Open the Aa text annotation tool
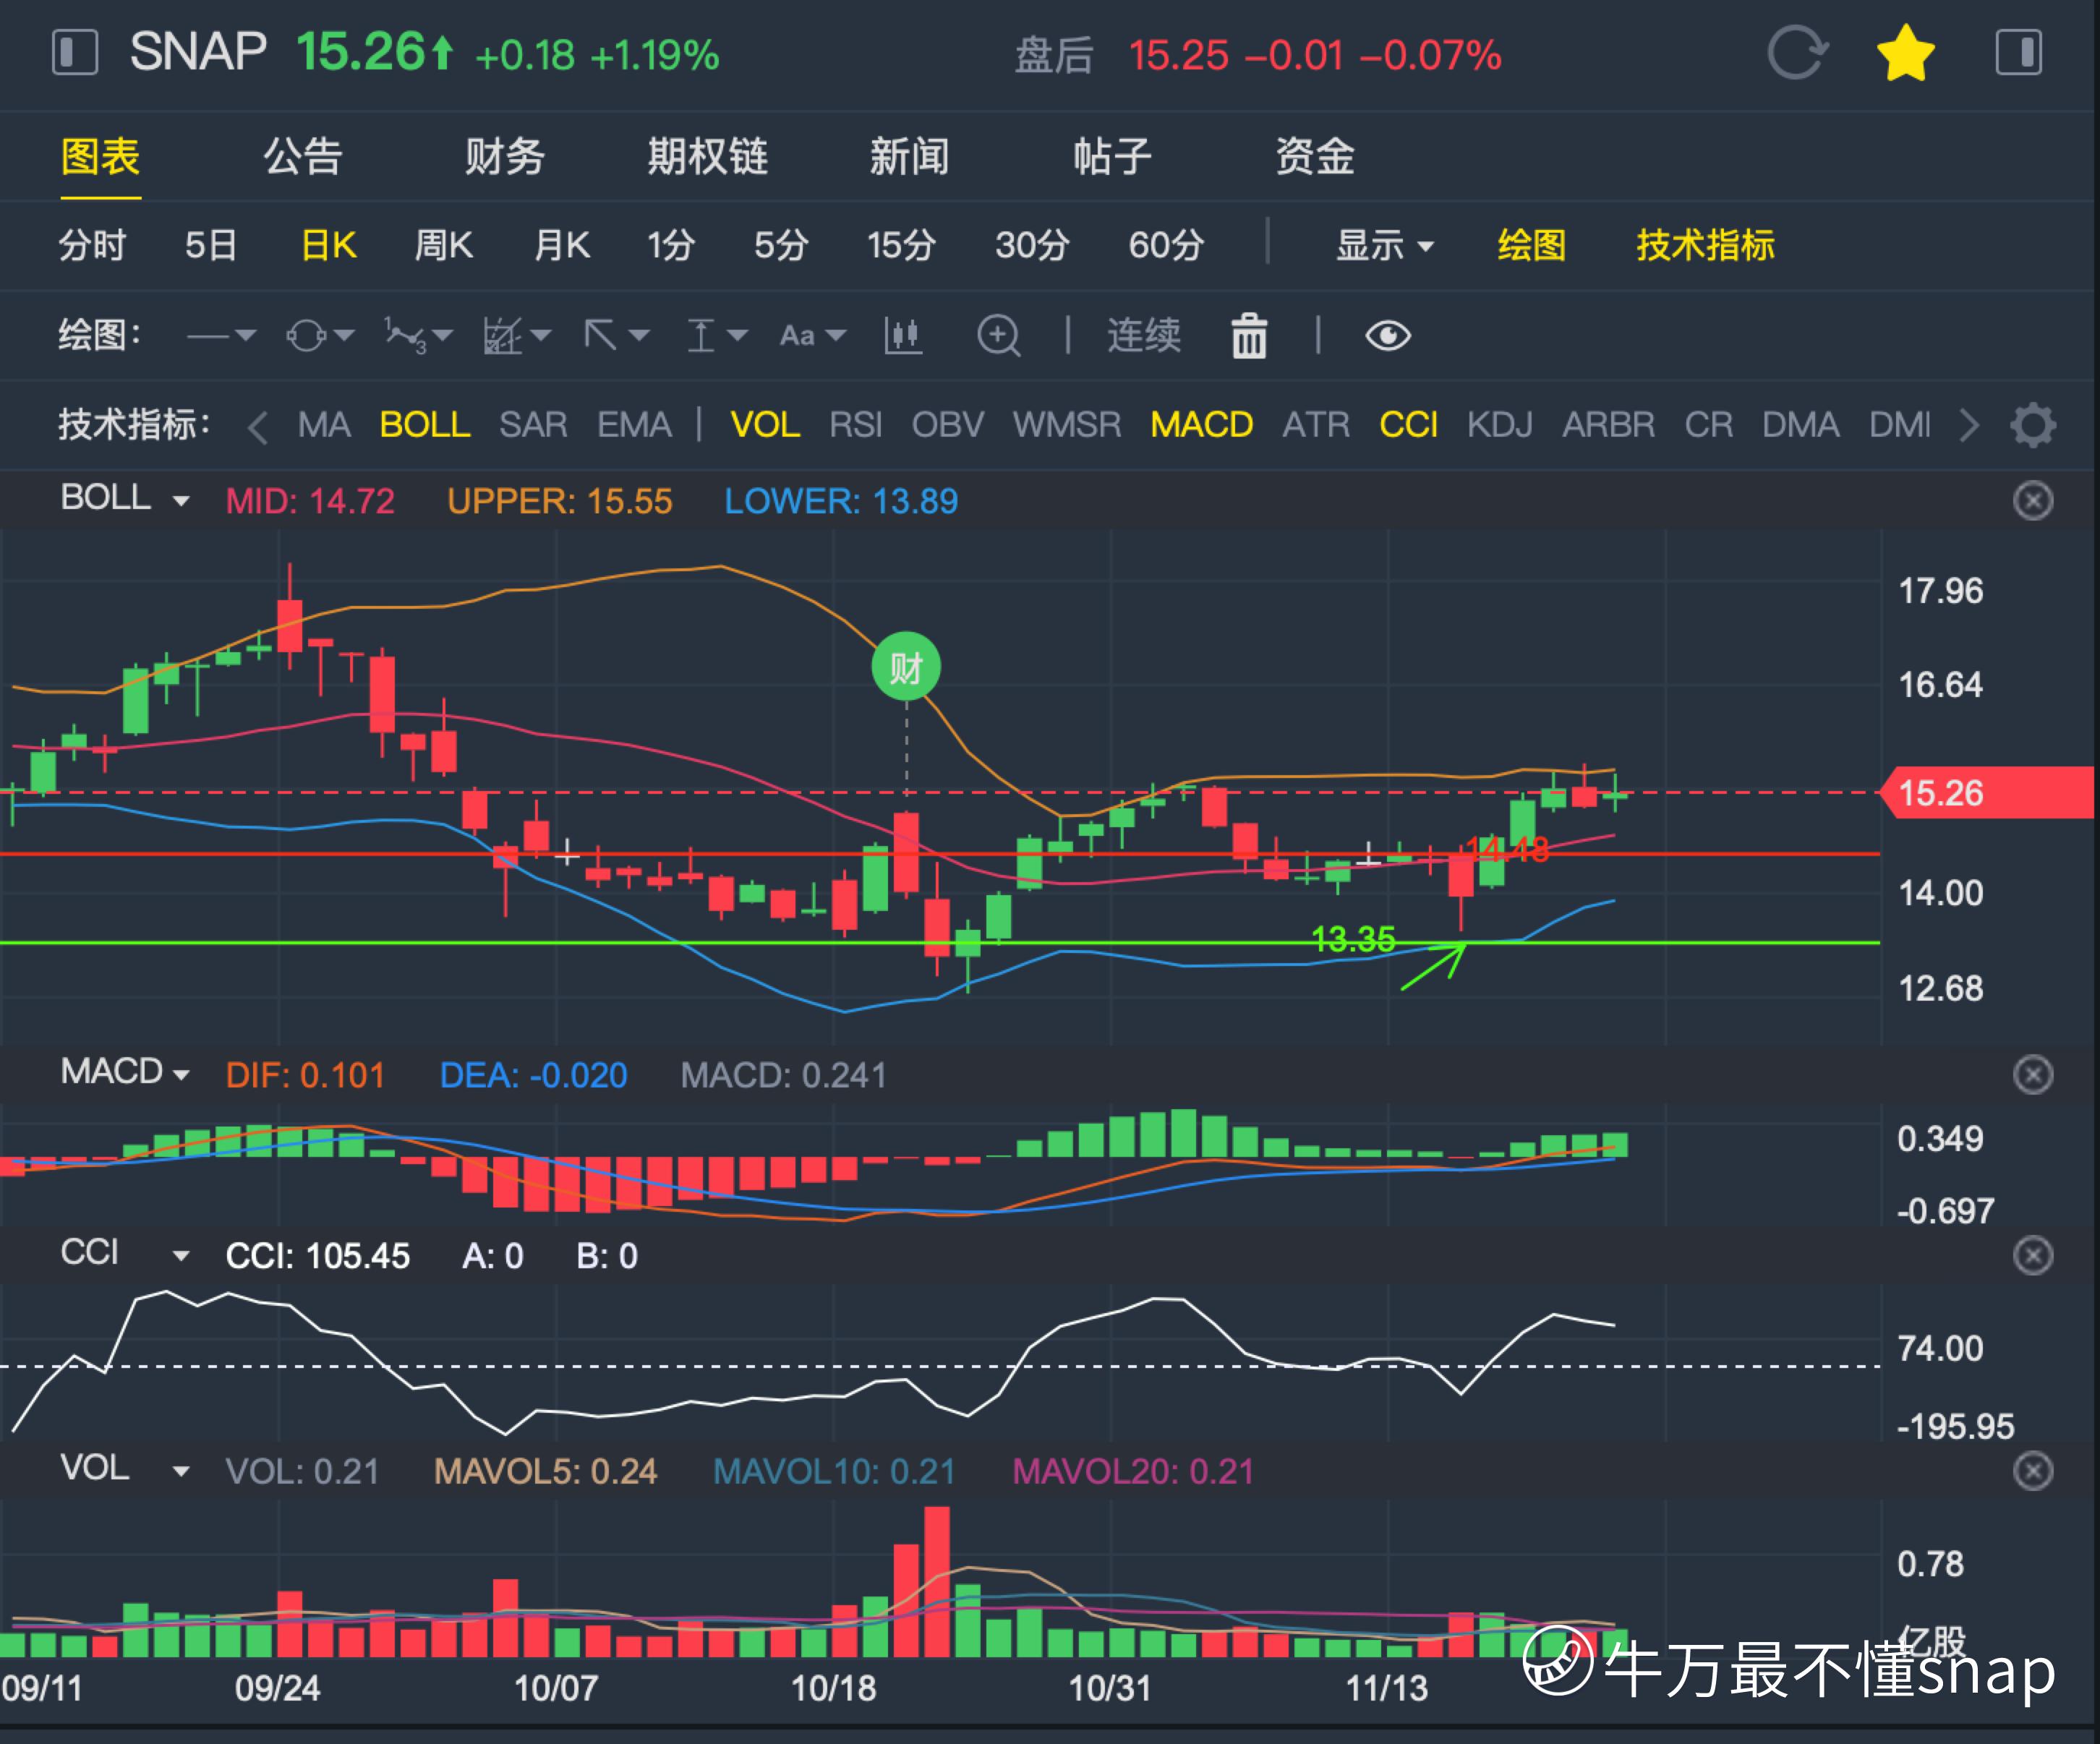Screen dimensions: 2100x1744 [797, 336]
